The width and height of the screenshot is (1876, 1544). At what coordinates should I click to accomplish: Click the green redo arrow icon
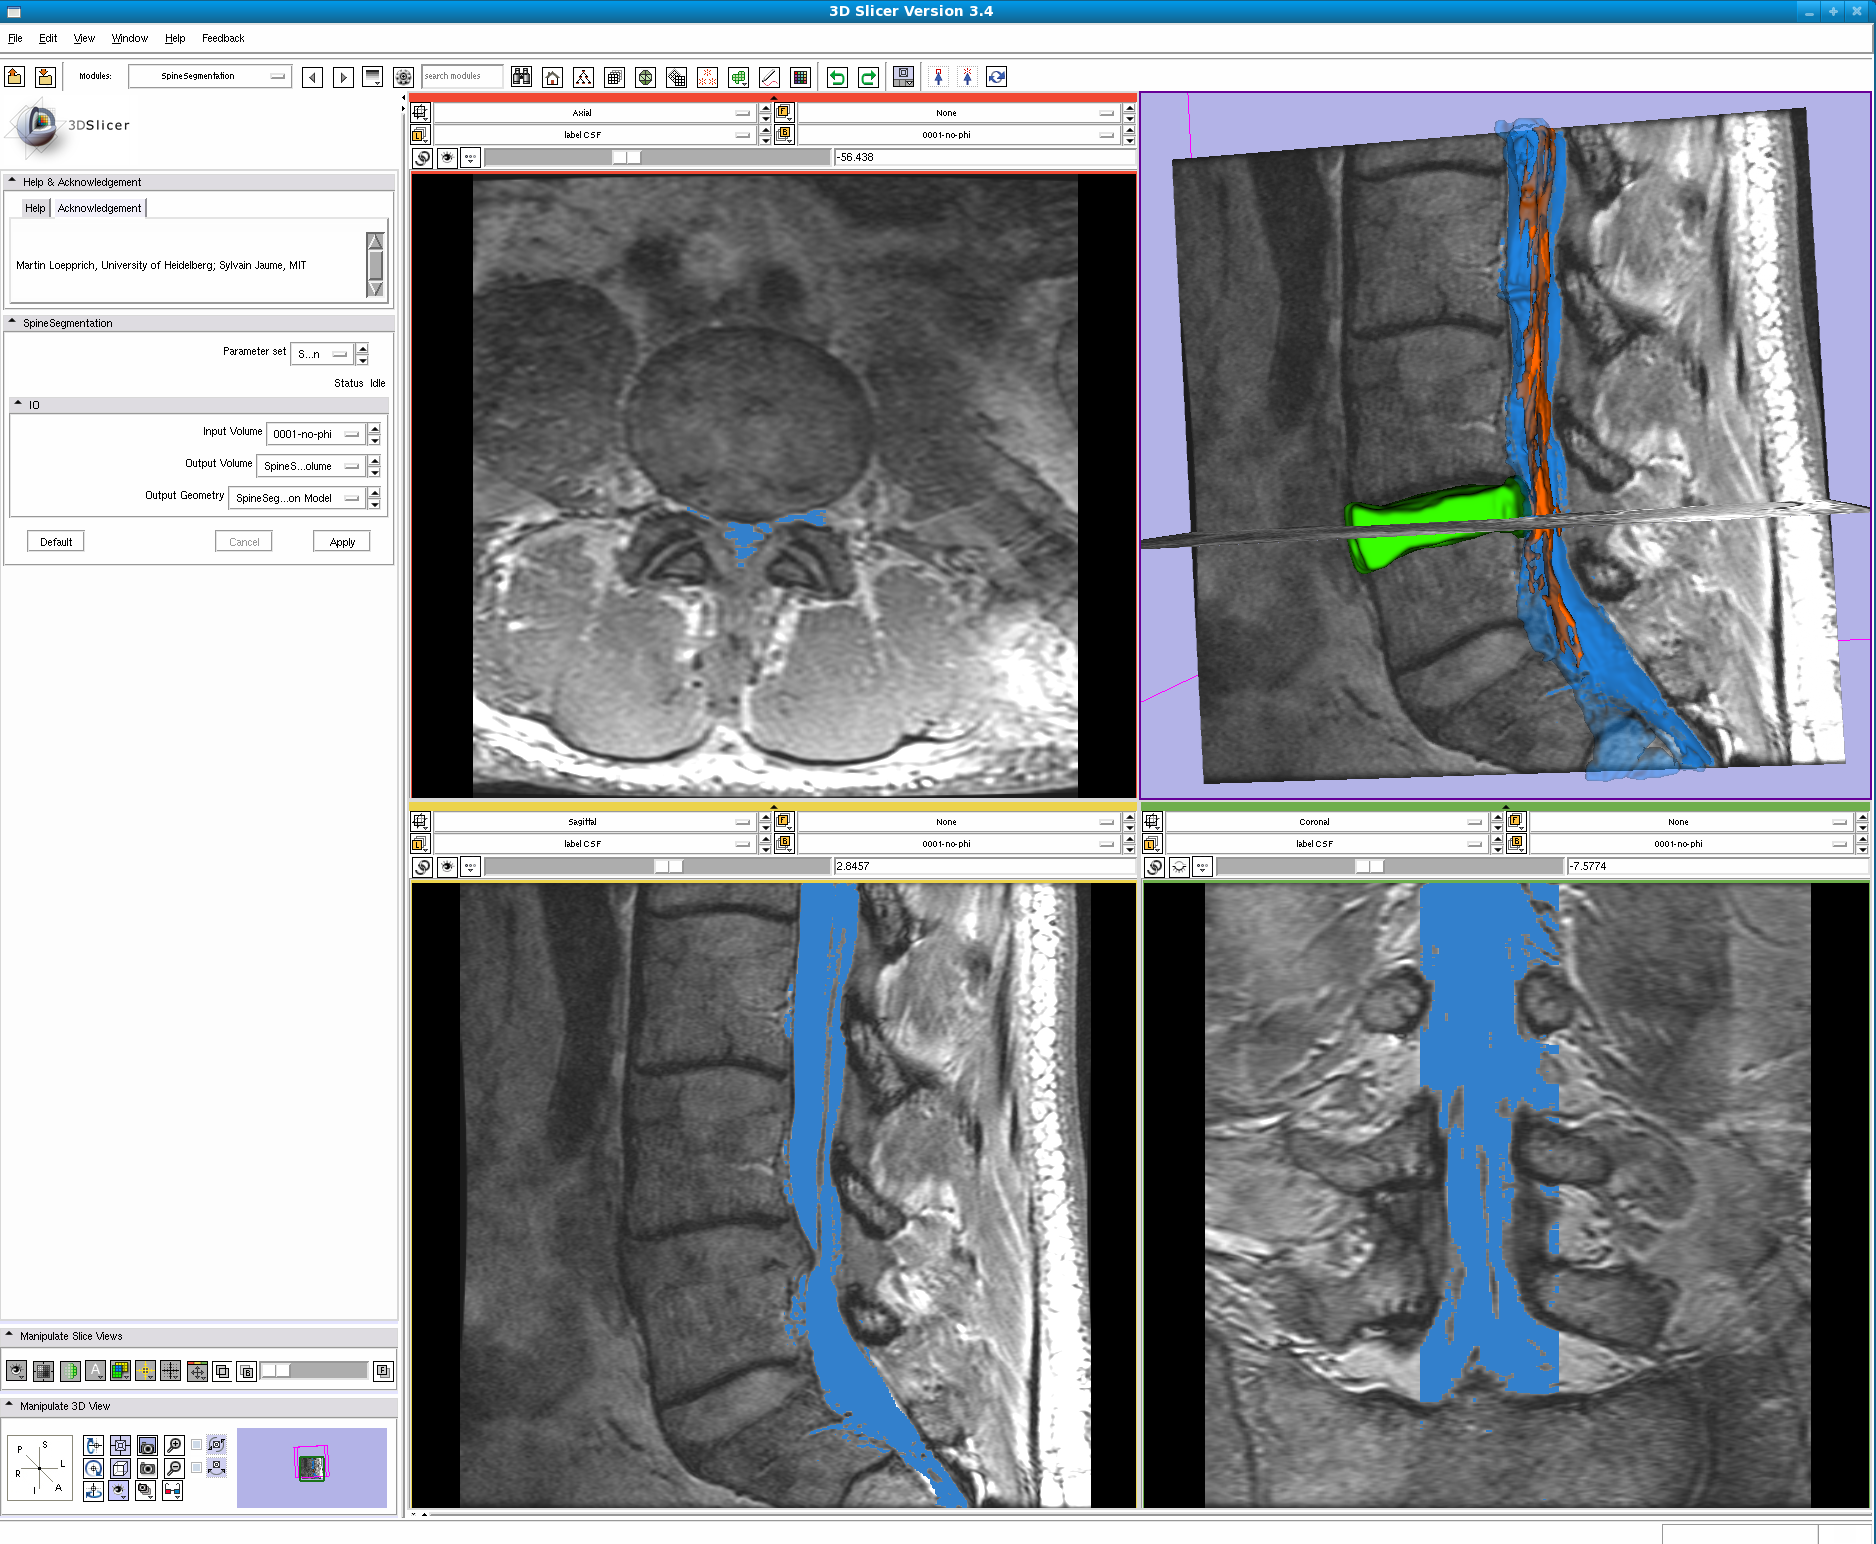868,77
